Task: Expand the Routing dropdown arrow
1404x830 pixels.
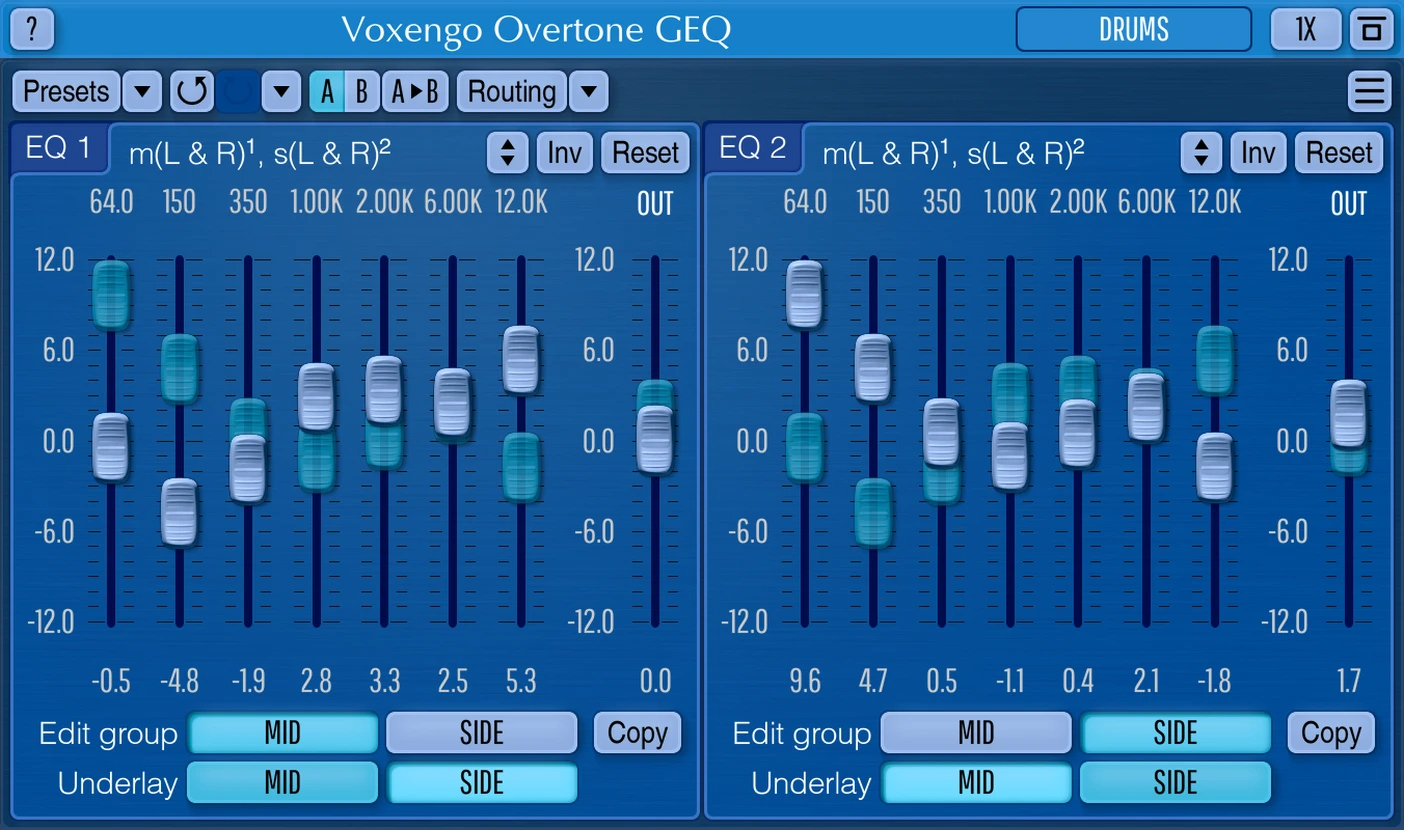Action: pos(589,92)
